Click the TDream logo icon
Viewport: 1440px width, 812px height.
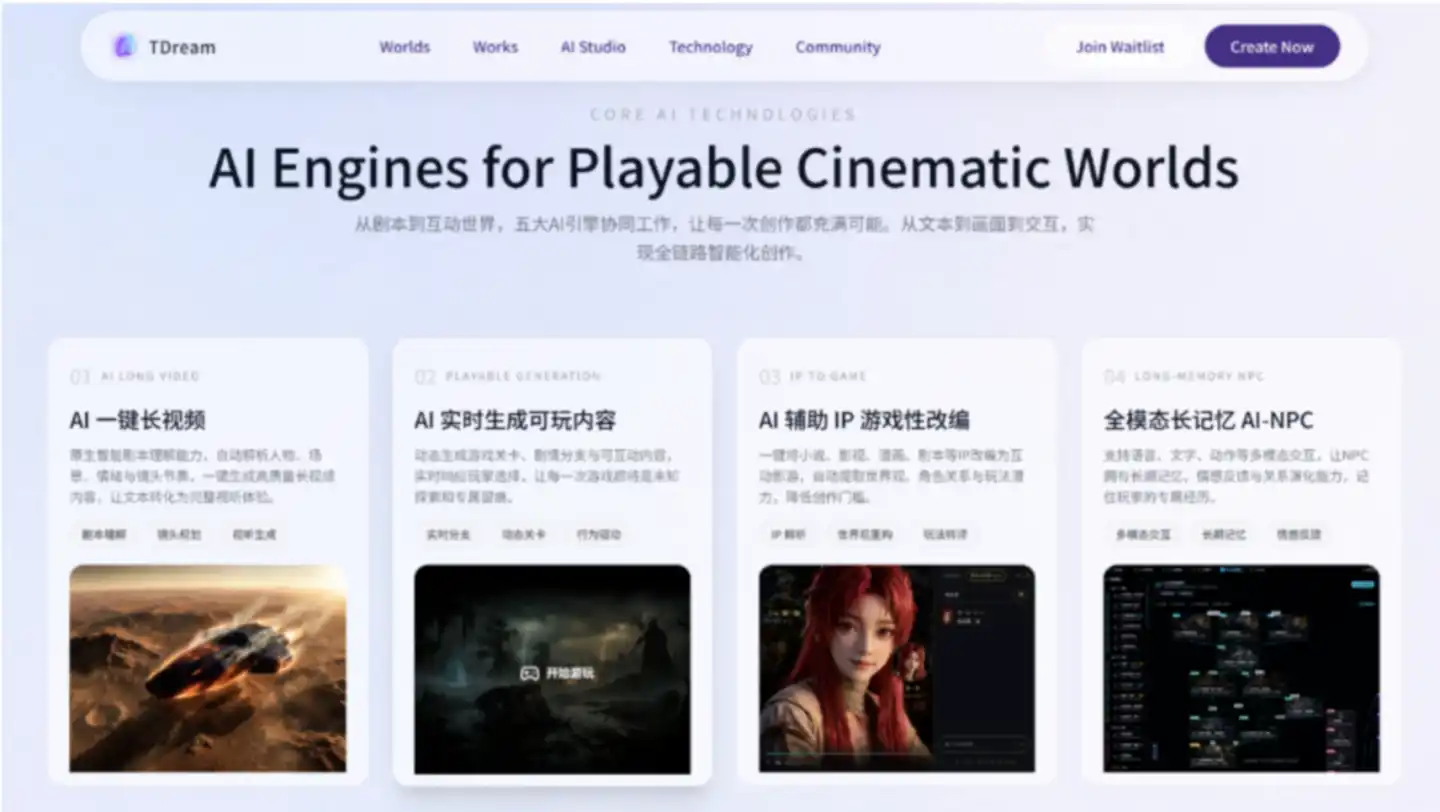pos(124,46)
